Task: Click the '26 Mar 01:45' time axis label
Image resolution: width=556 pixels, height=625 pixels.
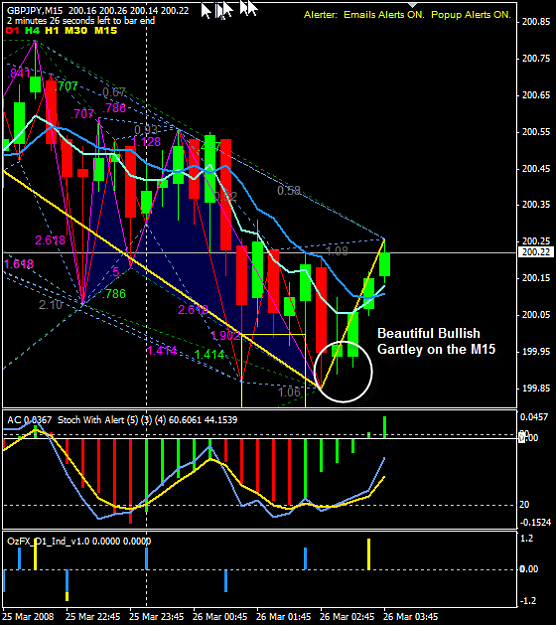Action: pos(283,617)
